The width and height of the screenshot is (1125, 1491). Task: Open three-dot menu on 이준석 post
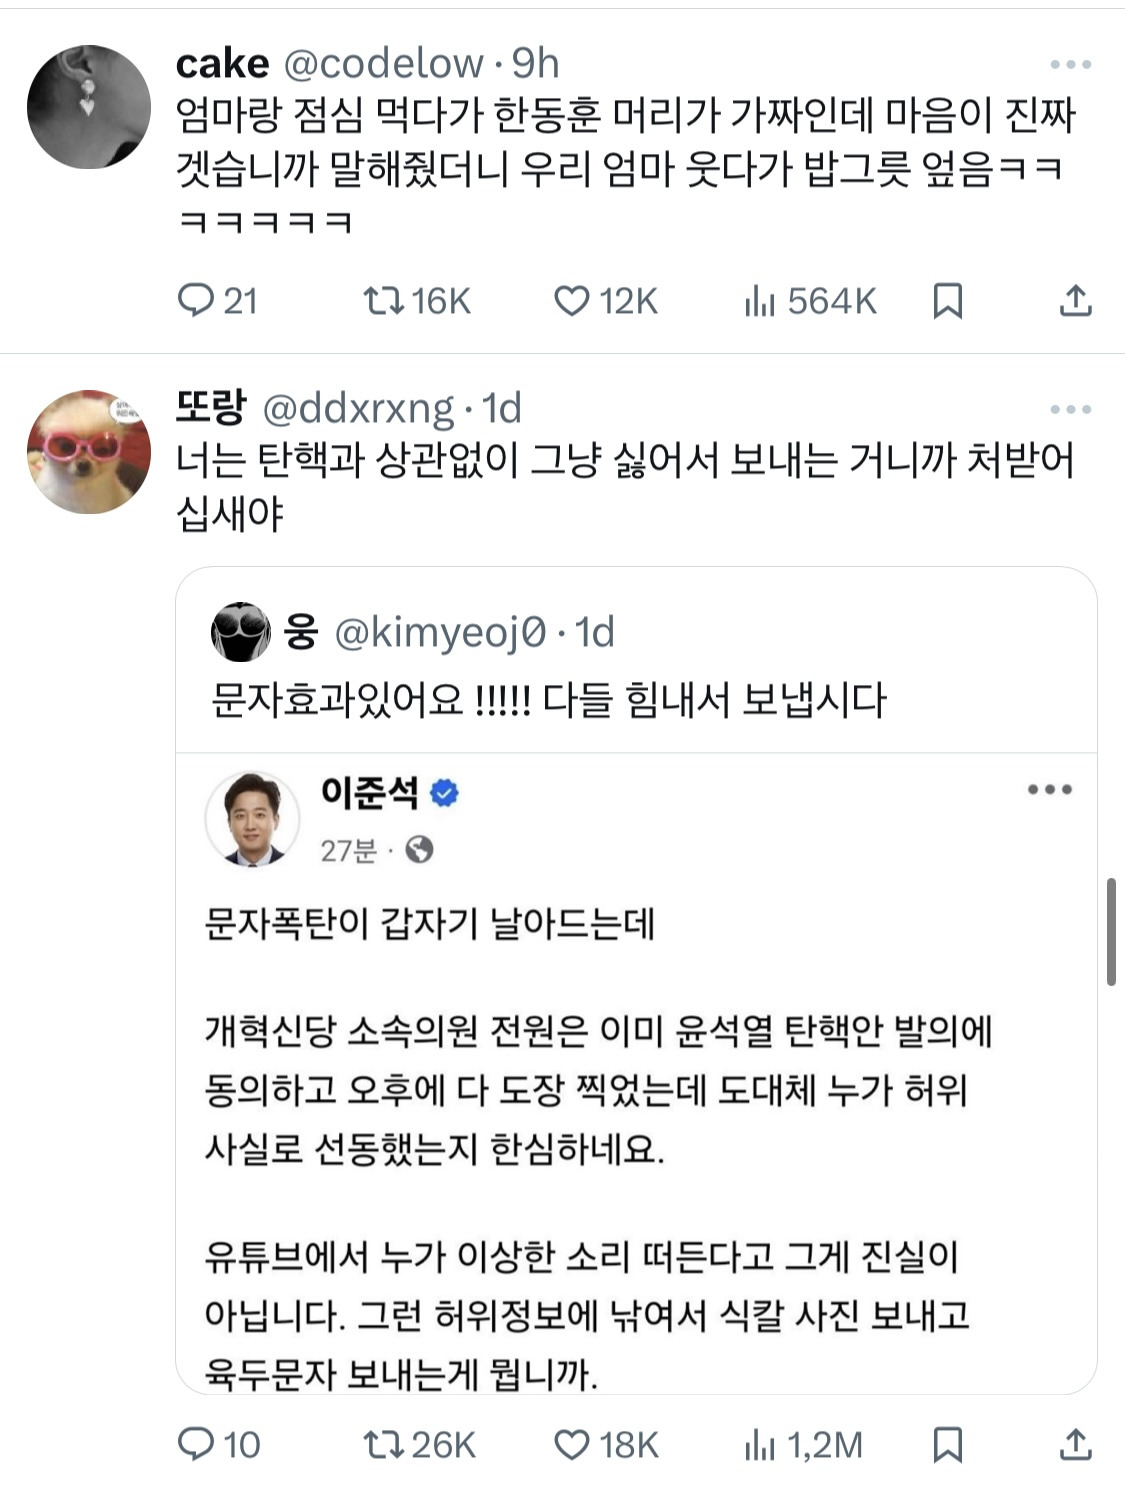tap(1049, 790)
